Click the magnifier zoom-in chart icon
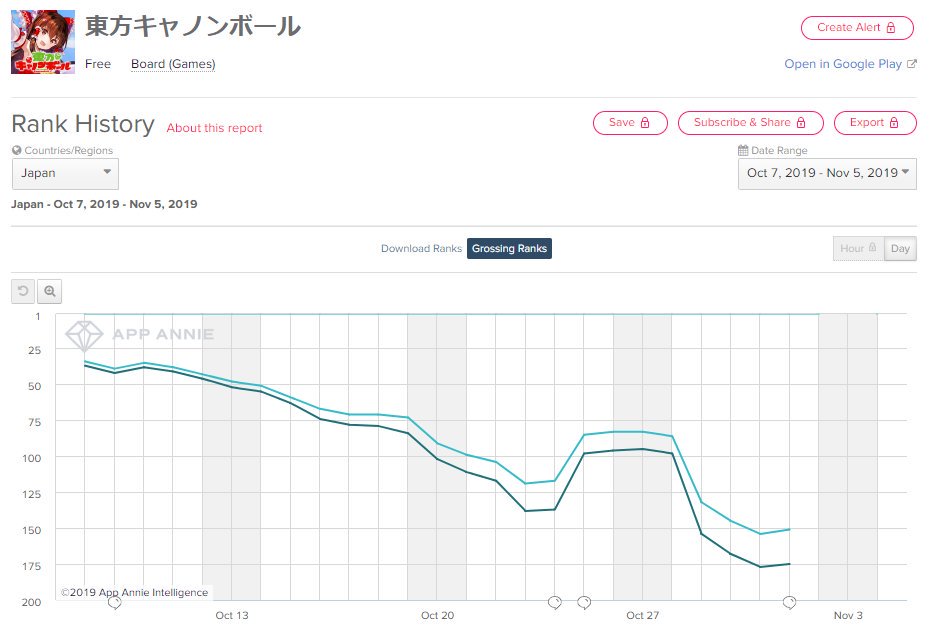The height and width of the screenshot is (627, 933). click(x=49, y=292)
